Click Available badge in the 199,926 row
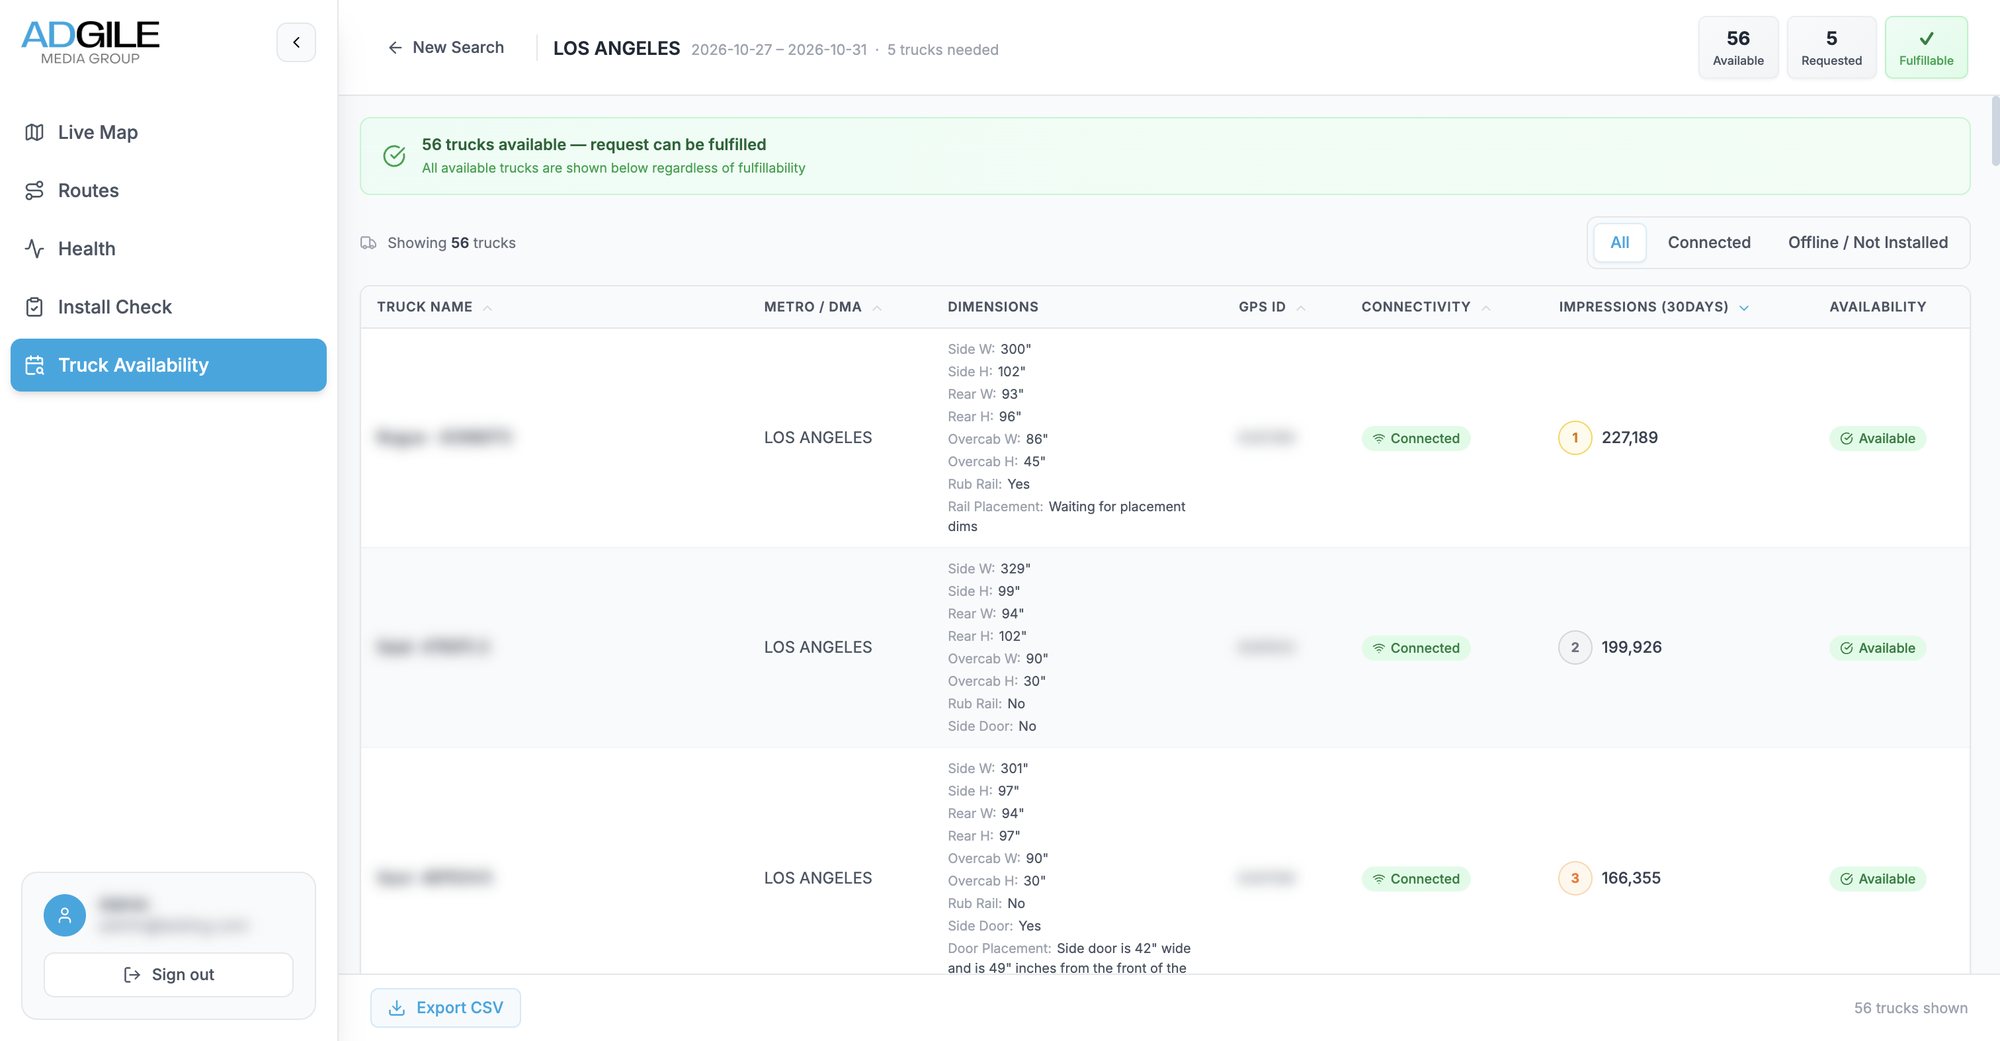 point(1877,648)
